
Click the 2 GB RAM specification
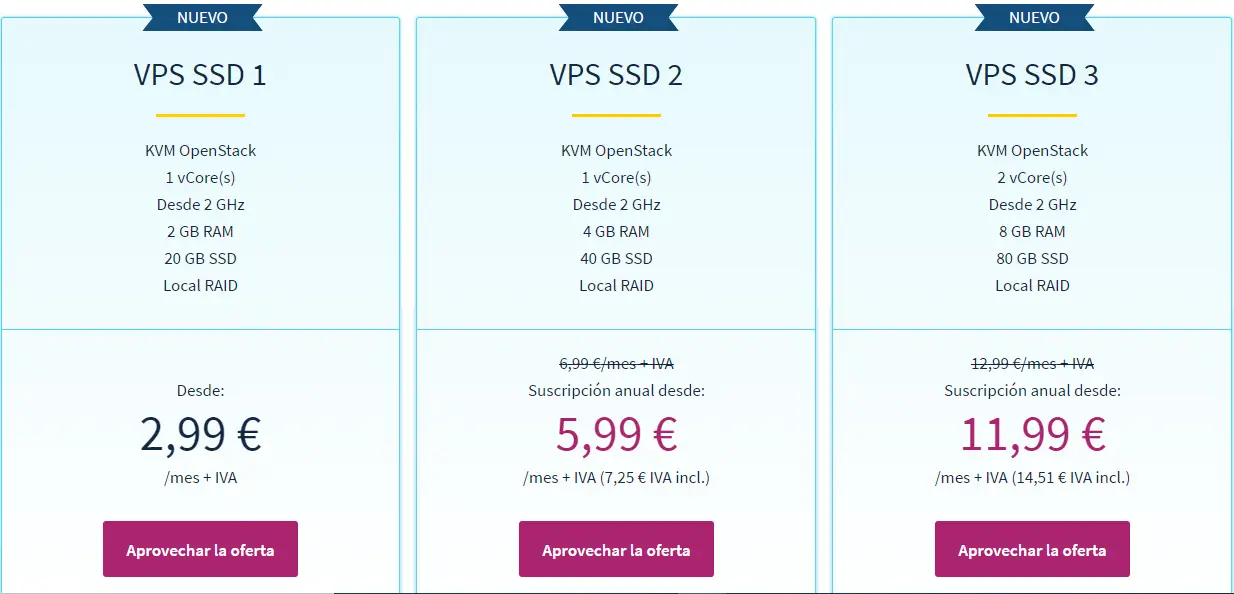pos(200,231)
